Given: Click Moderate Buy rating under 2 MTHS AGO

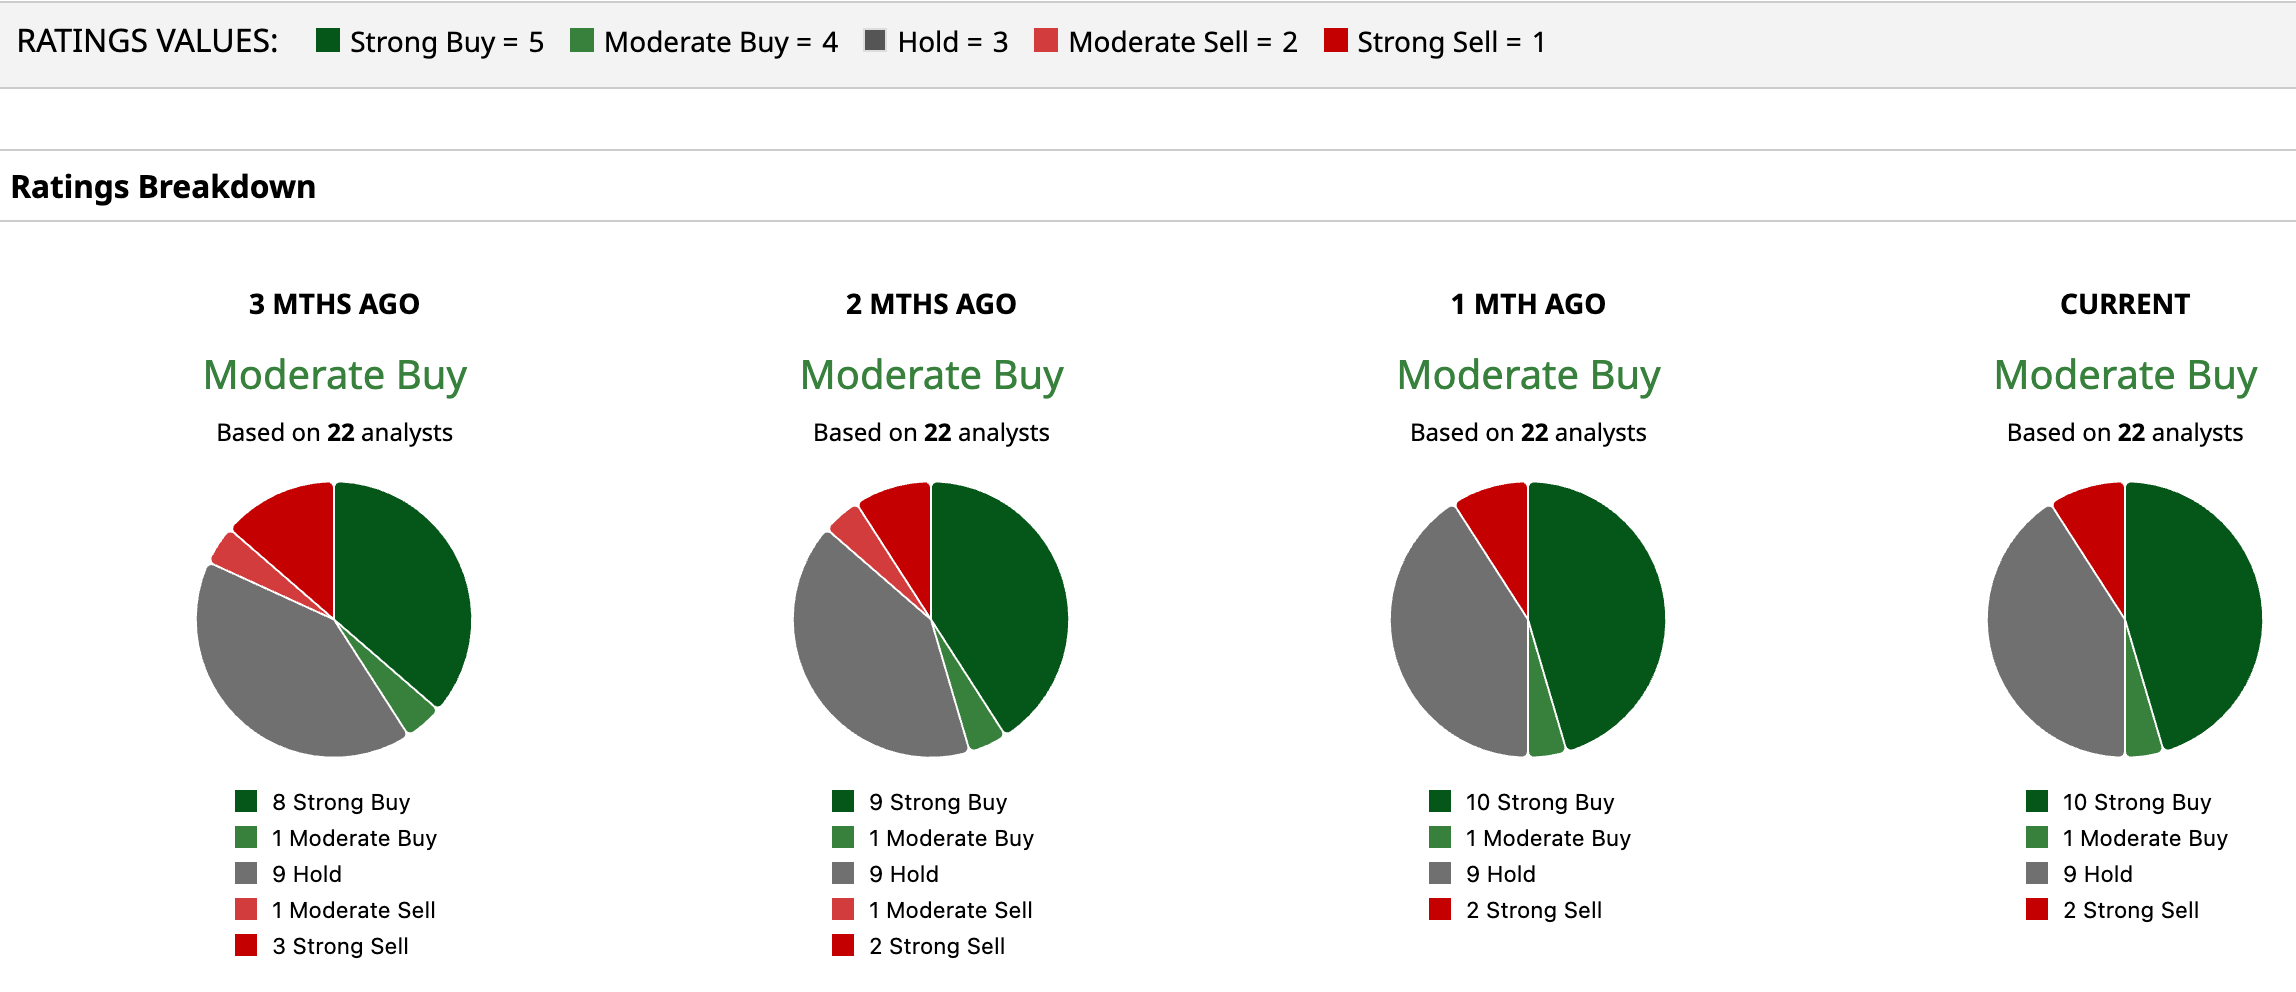Looking at the screenshot, I should click(931, 375).
